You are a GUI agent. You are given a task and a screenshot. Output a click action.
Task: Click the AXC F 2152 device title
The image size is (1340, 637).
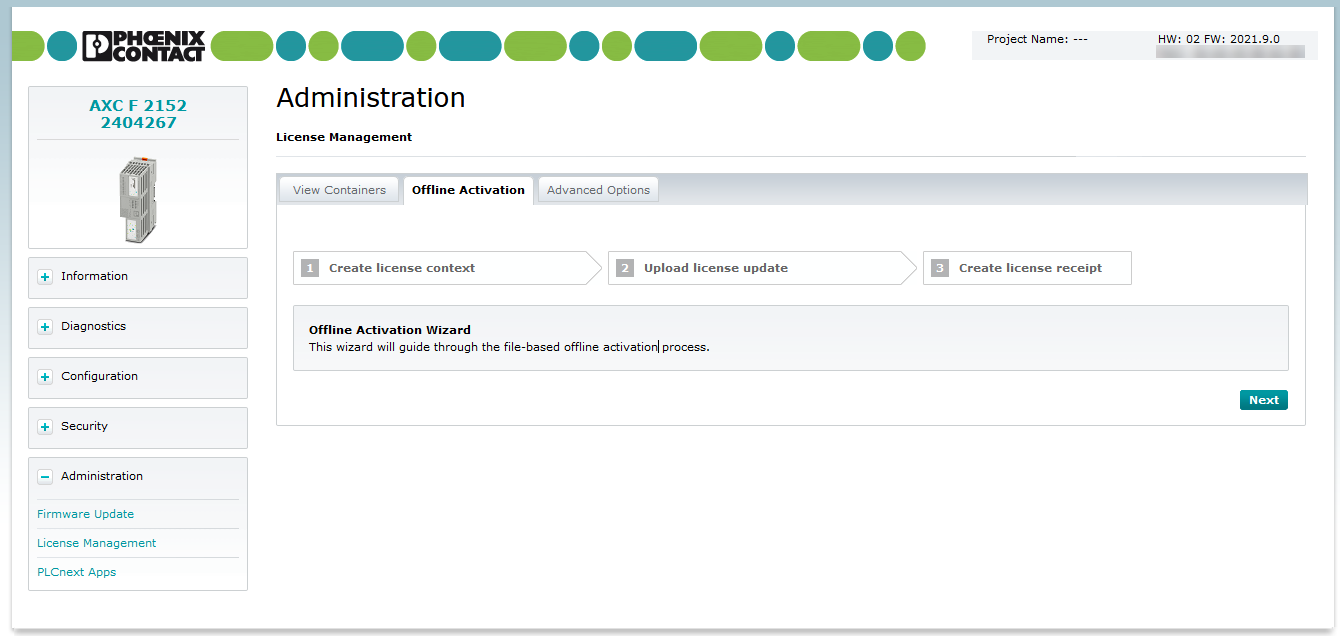click(x=138, y=114)
